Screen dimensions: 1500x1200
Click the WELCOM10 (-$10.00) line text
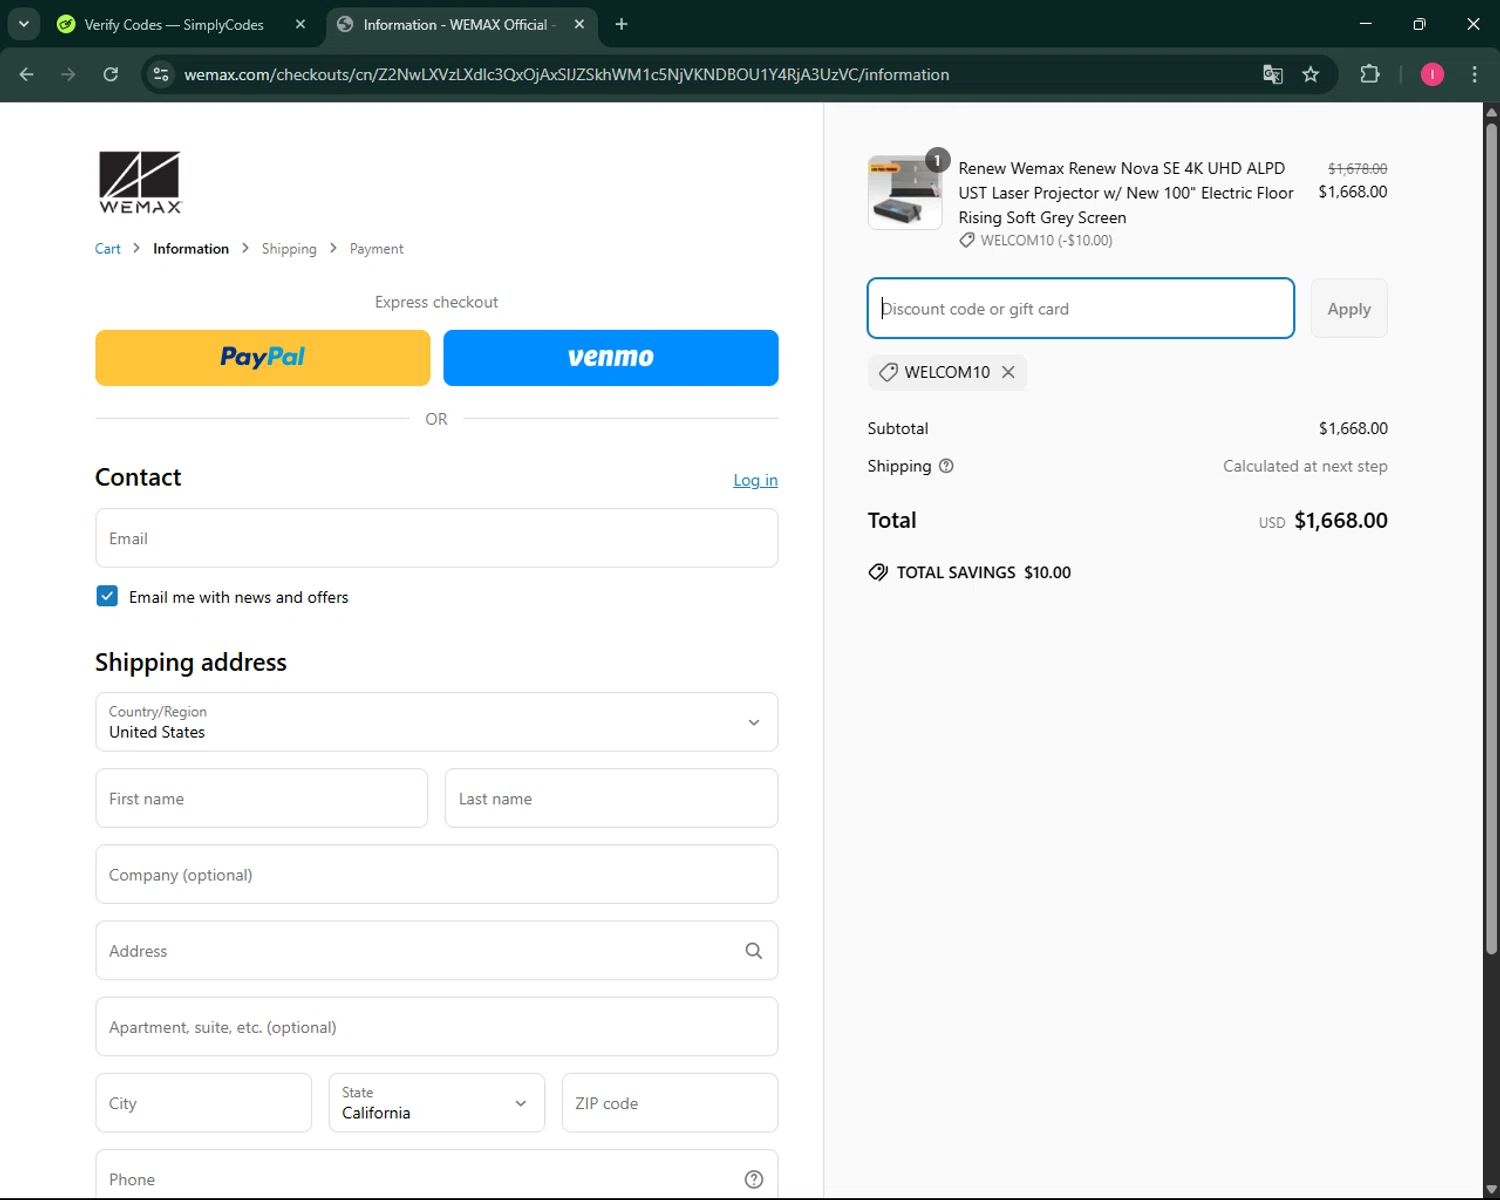click(1046, 240)
